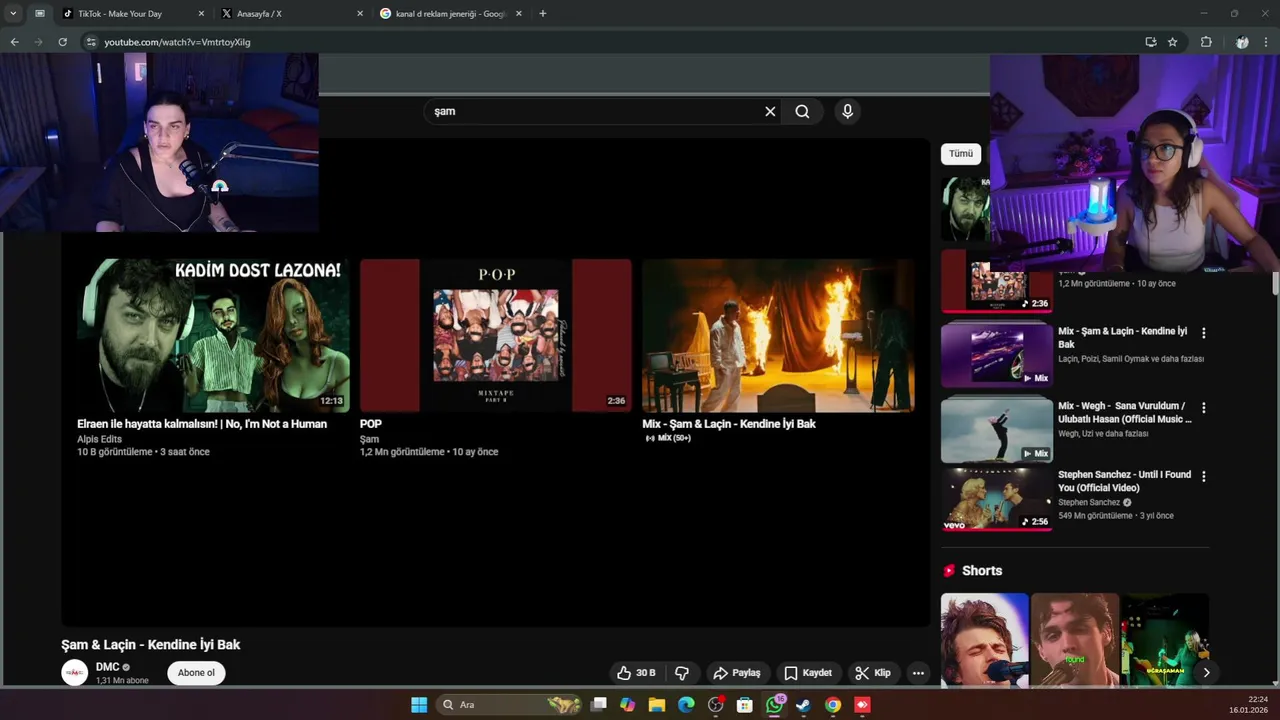Show next Shorts with the right chevron
The image size is (1280, 720).
1206,672
